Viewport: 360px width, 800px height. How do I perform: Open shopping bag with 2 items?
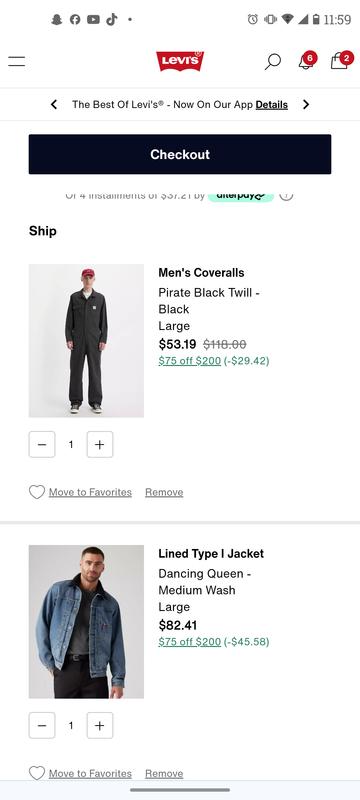(x=341, y=61)
